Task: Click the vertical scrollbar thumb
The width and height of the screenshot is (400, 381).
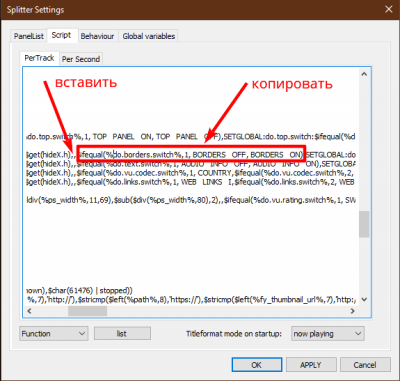Action: 364,224
